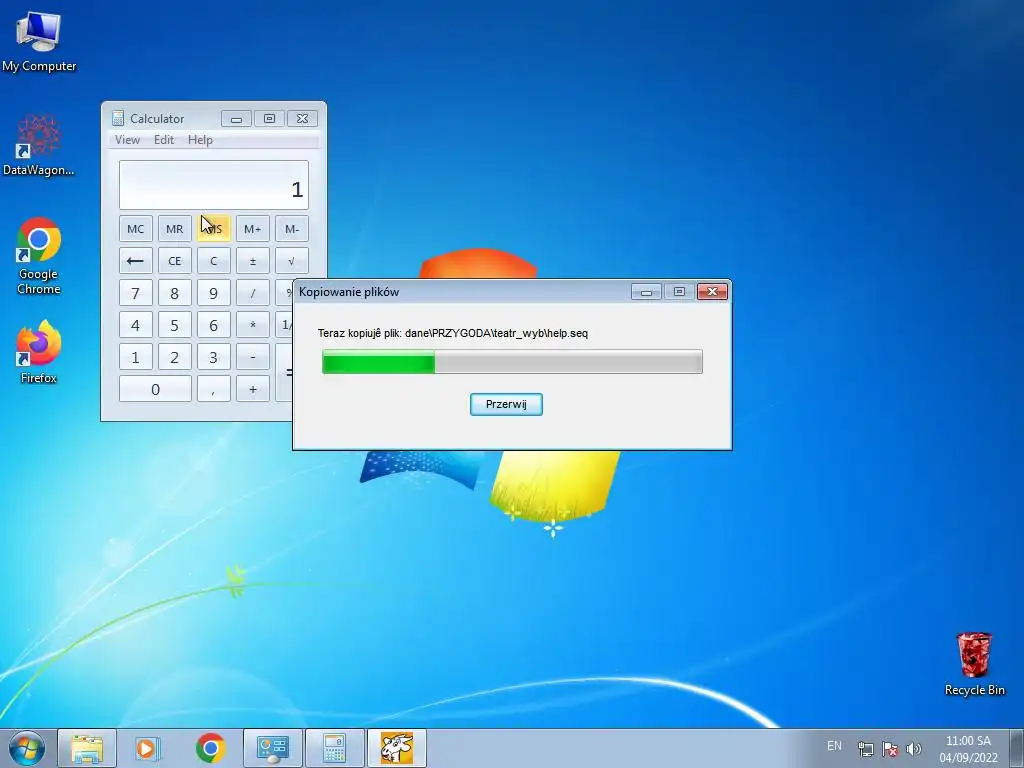Close the Kopiowanie plików dialog
Screen dimensions: 1024x768
click(712, 291)
